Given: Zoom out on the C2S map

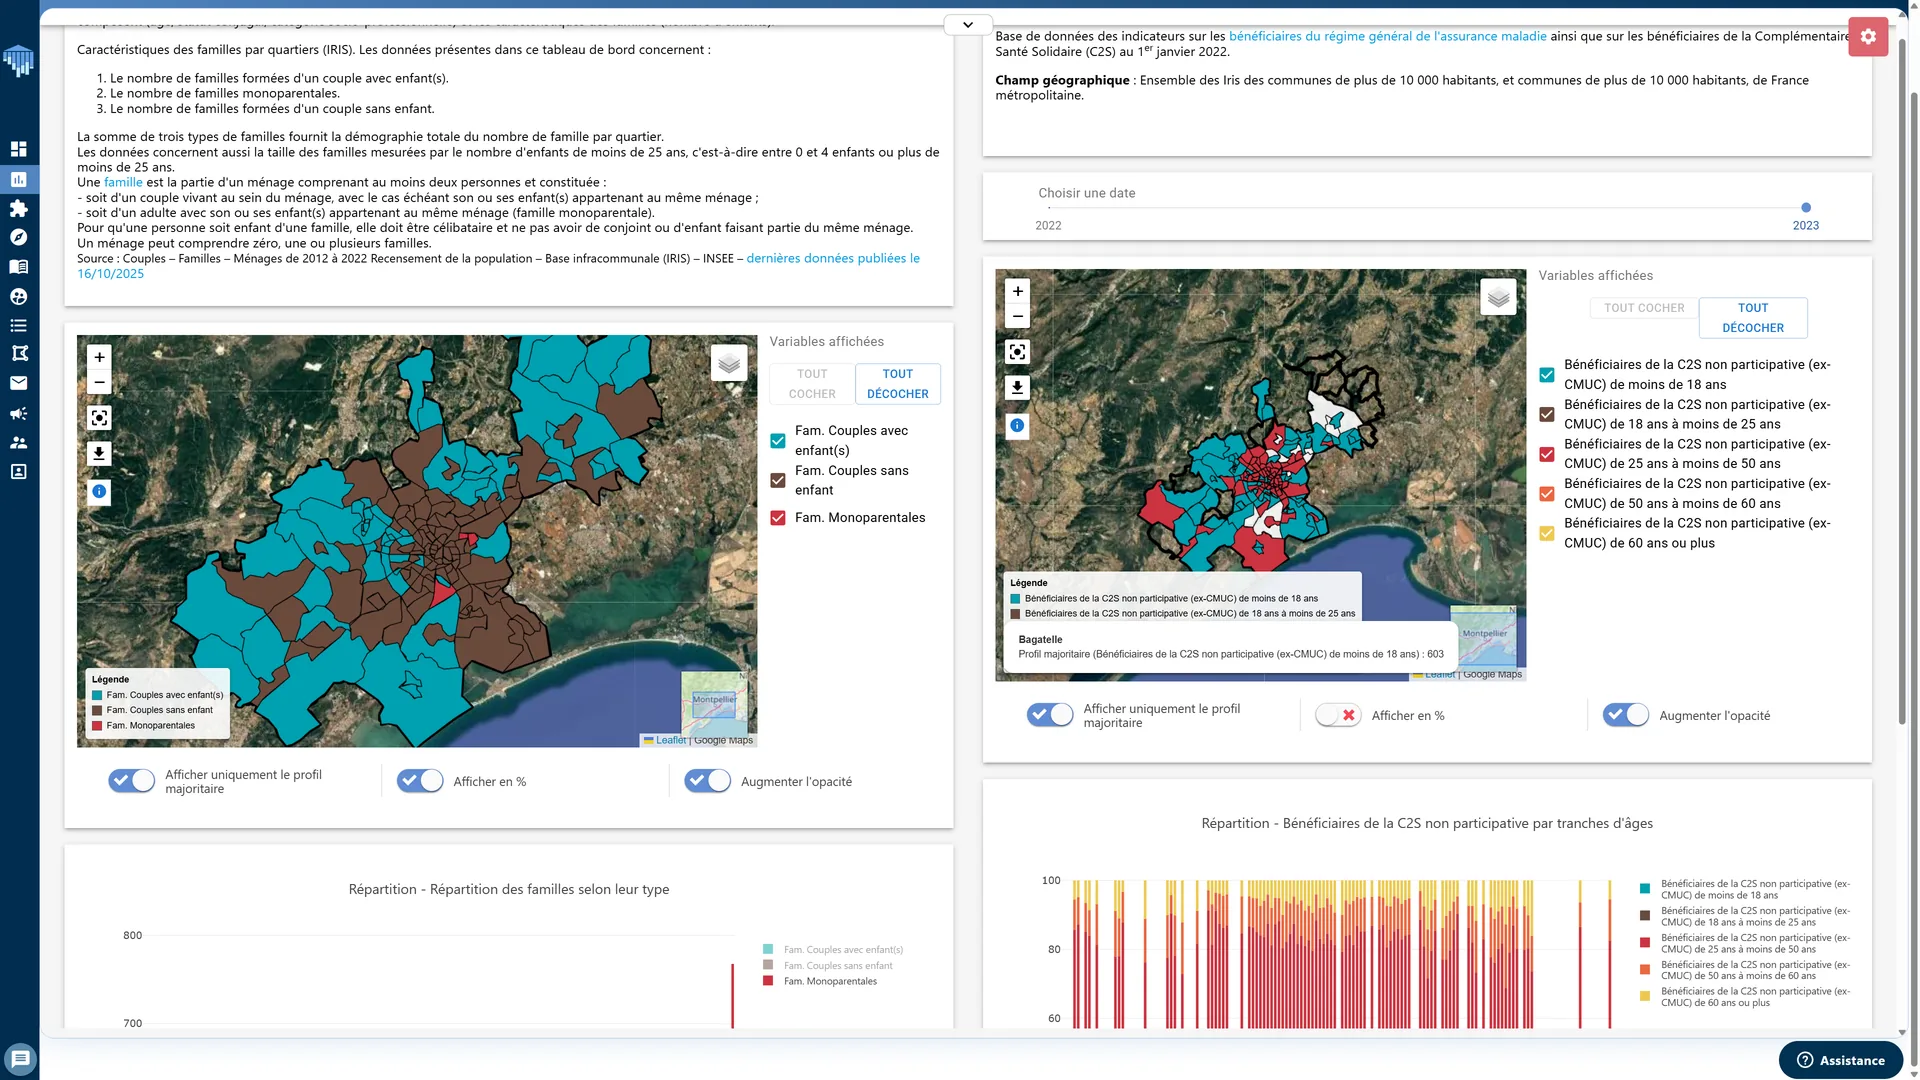Looking at the screenshot, I should (1017, 316).
